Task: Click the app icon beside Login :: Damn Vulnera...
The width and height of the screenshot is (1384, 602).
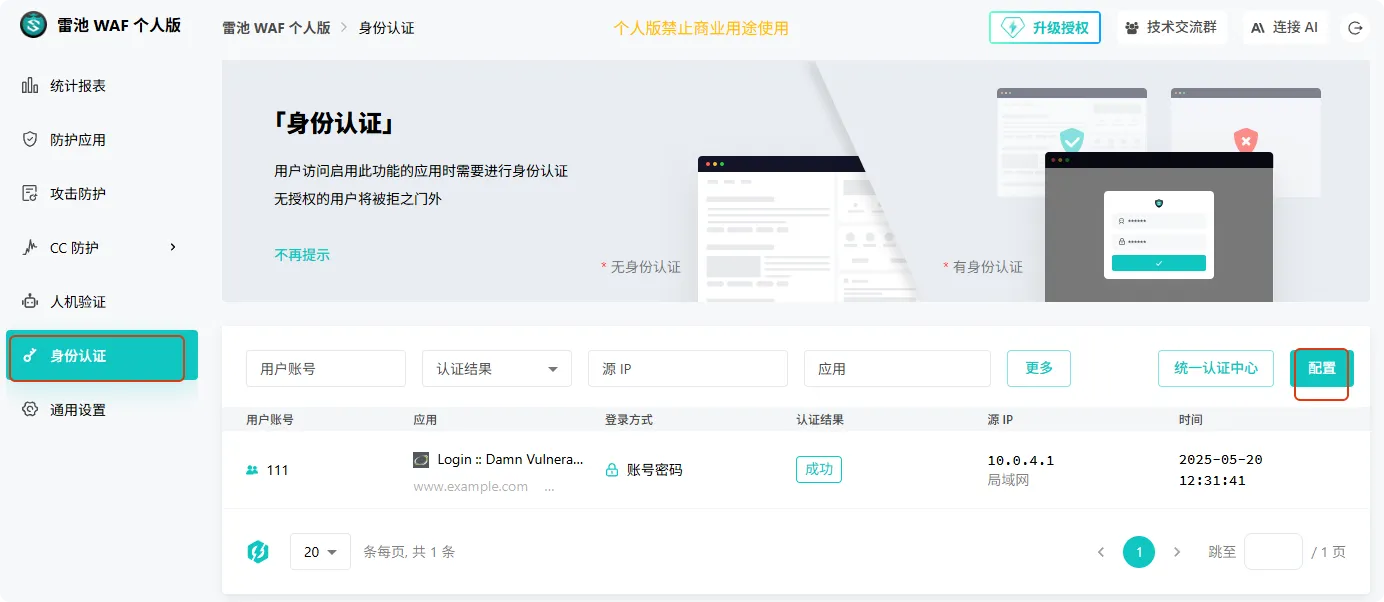Action: point(421,460)
